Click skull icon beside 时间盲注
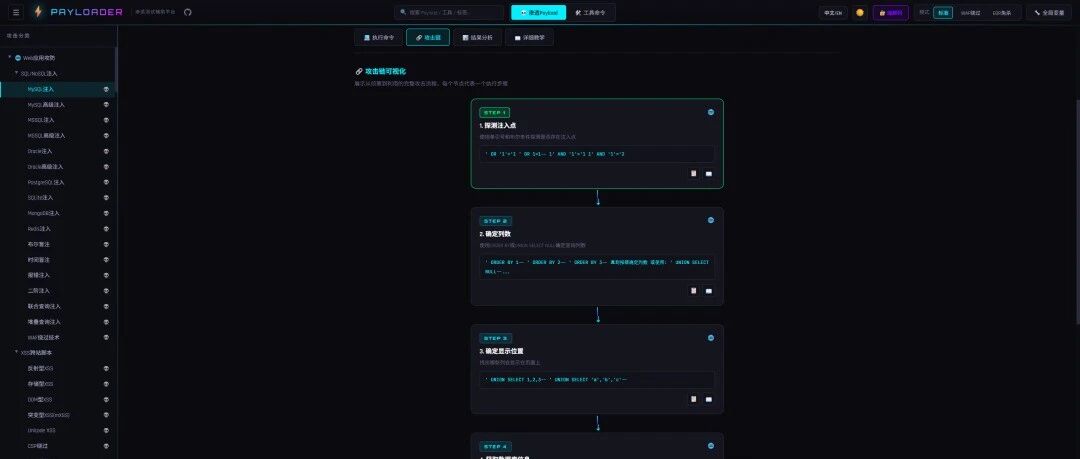This screenshot has width=1080, height=459. click(x=106, y=260)
